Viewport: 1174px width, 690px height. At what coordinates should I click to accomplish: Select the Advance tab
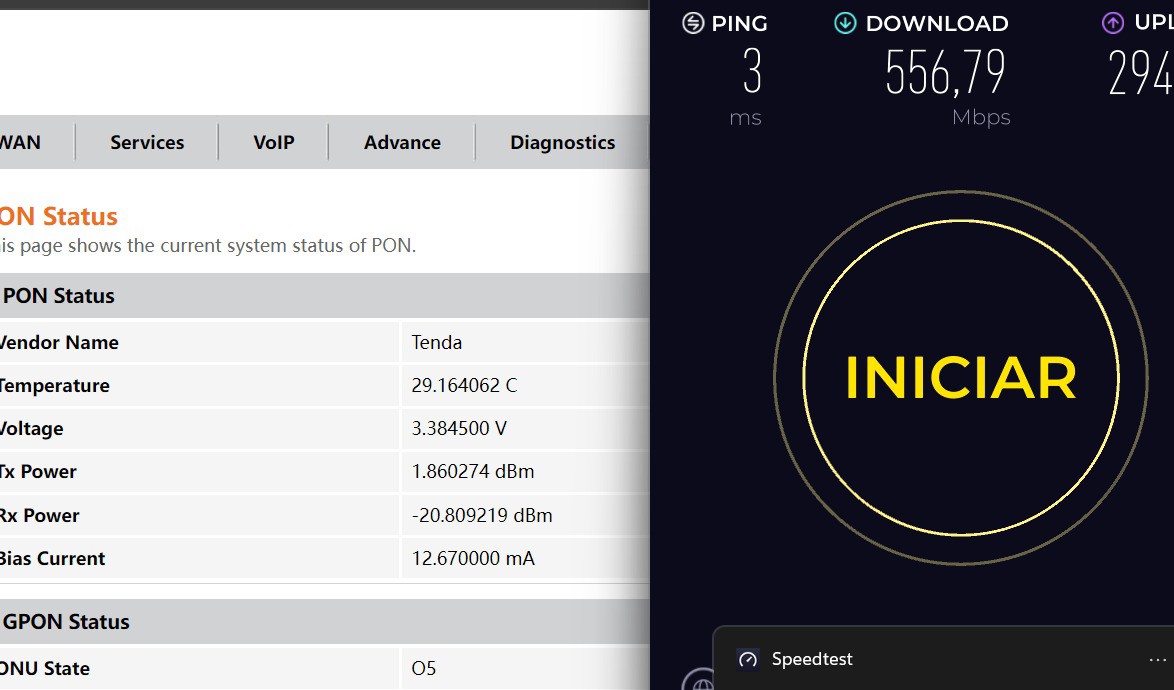click(402, 142)
